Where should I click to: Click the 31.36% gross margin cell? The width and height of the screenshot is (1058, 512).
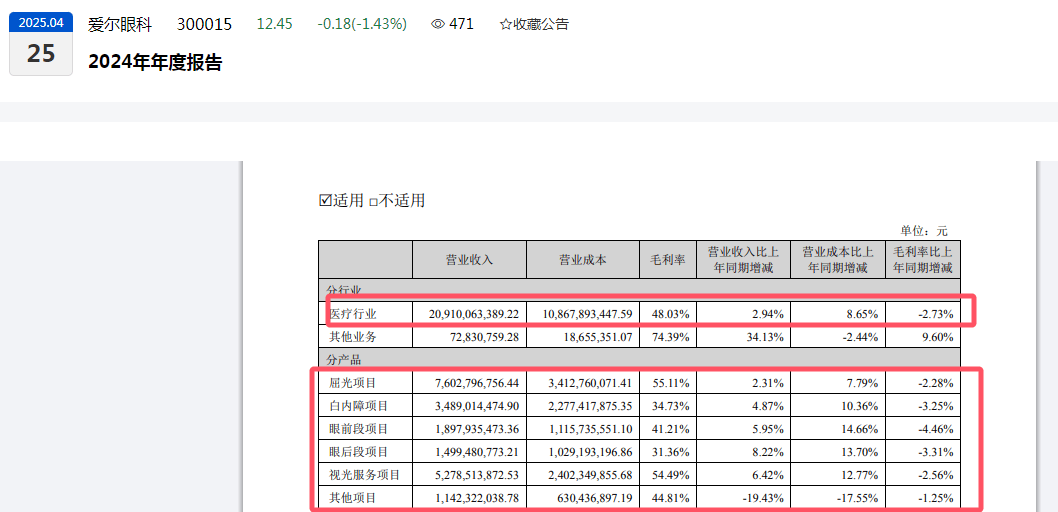[670, 452]
